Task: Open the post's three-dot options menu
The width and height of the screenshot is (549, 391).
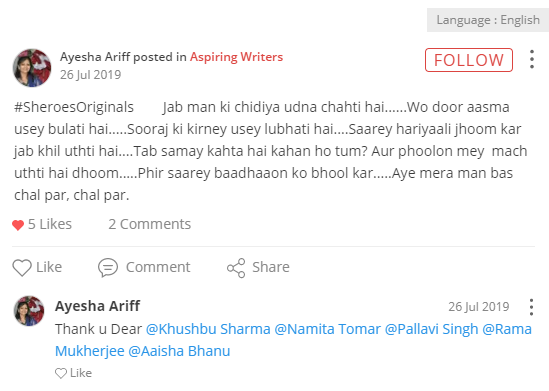Action: [531, 59]
